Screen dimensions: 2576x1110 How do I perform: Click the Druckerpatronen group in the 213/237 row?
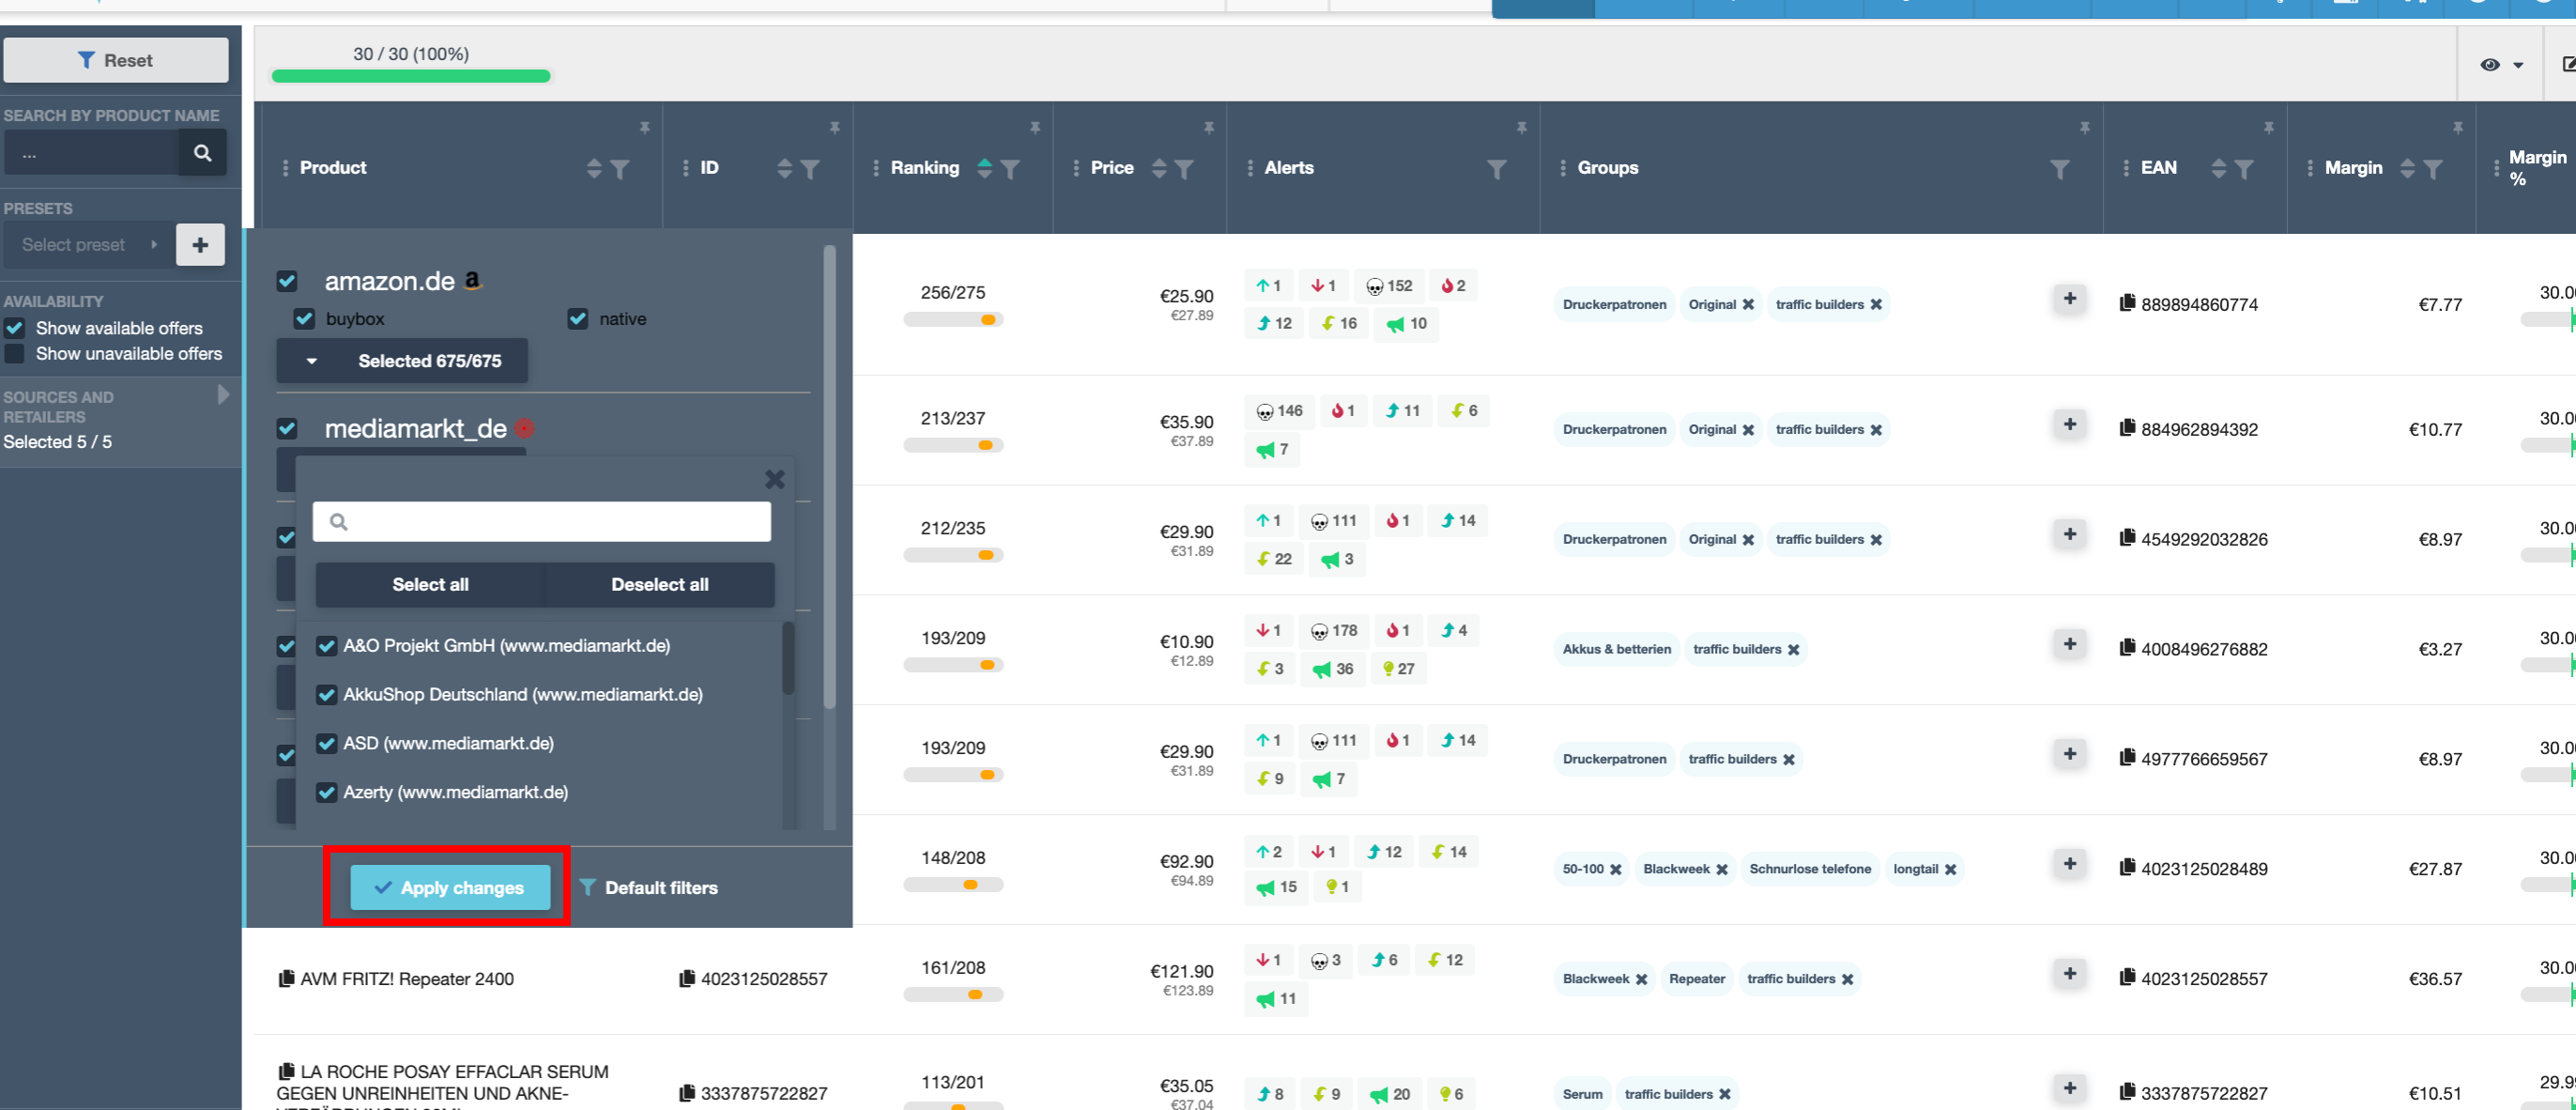[x=1614, y=429]
